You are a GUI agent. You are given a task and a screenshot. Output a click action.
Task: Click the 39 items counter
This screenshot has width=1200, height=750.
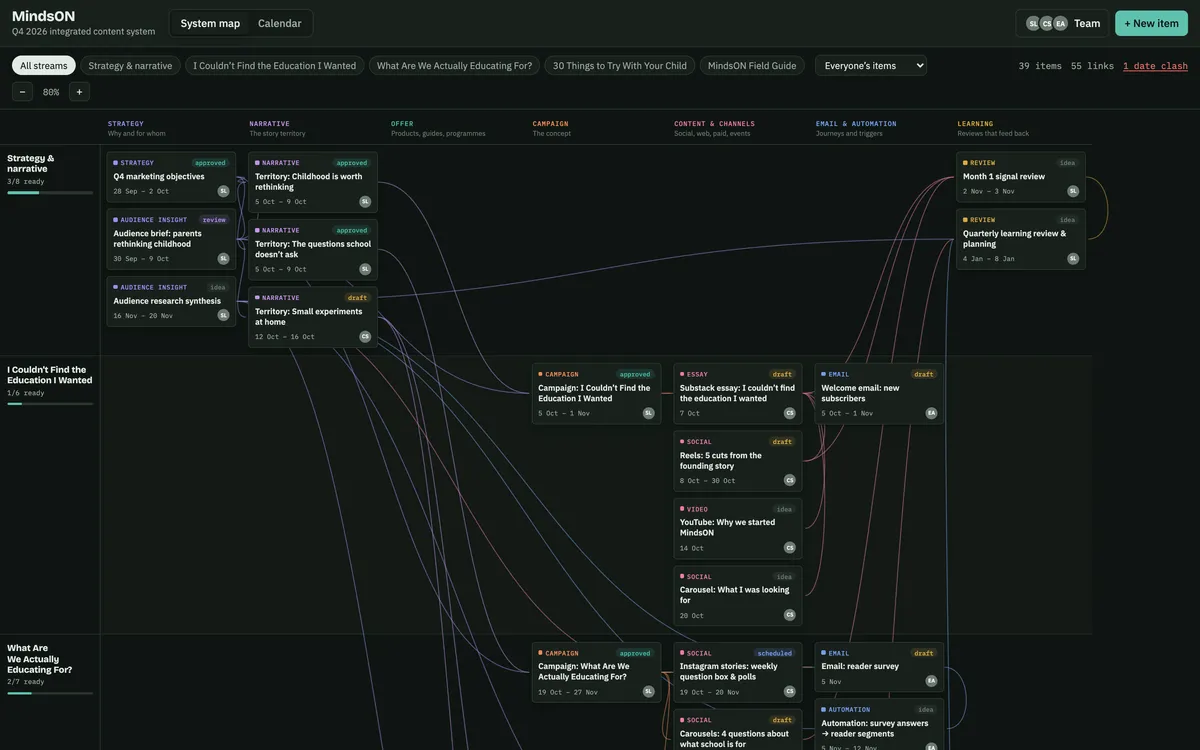[x=1040, y=66]
